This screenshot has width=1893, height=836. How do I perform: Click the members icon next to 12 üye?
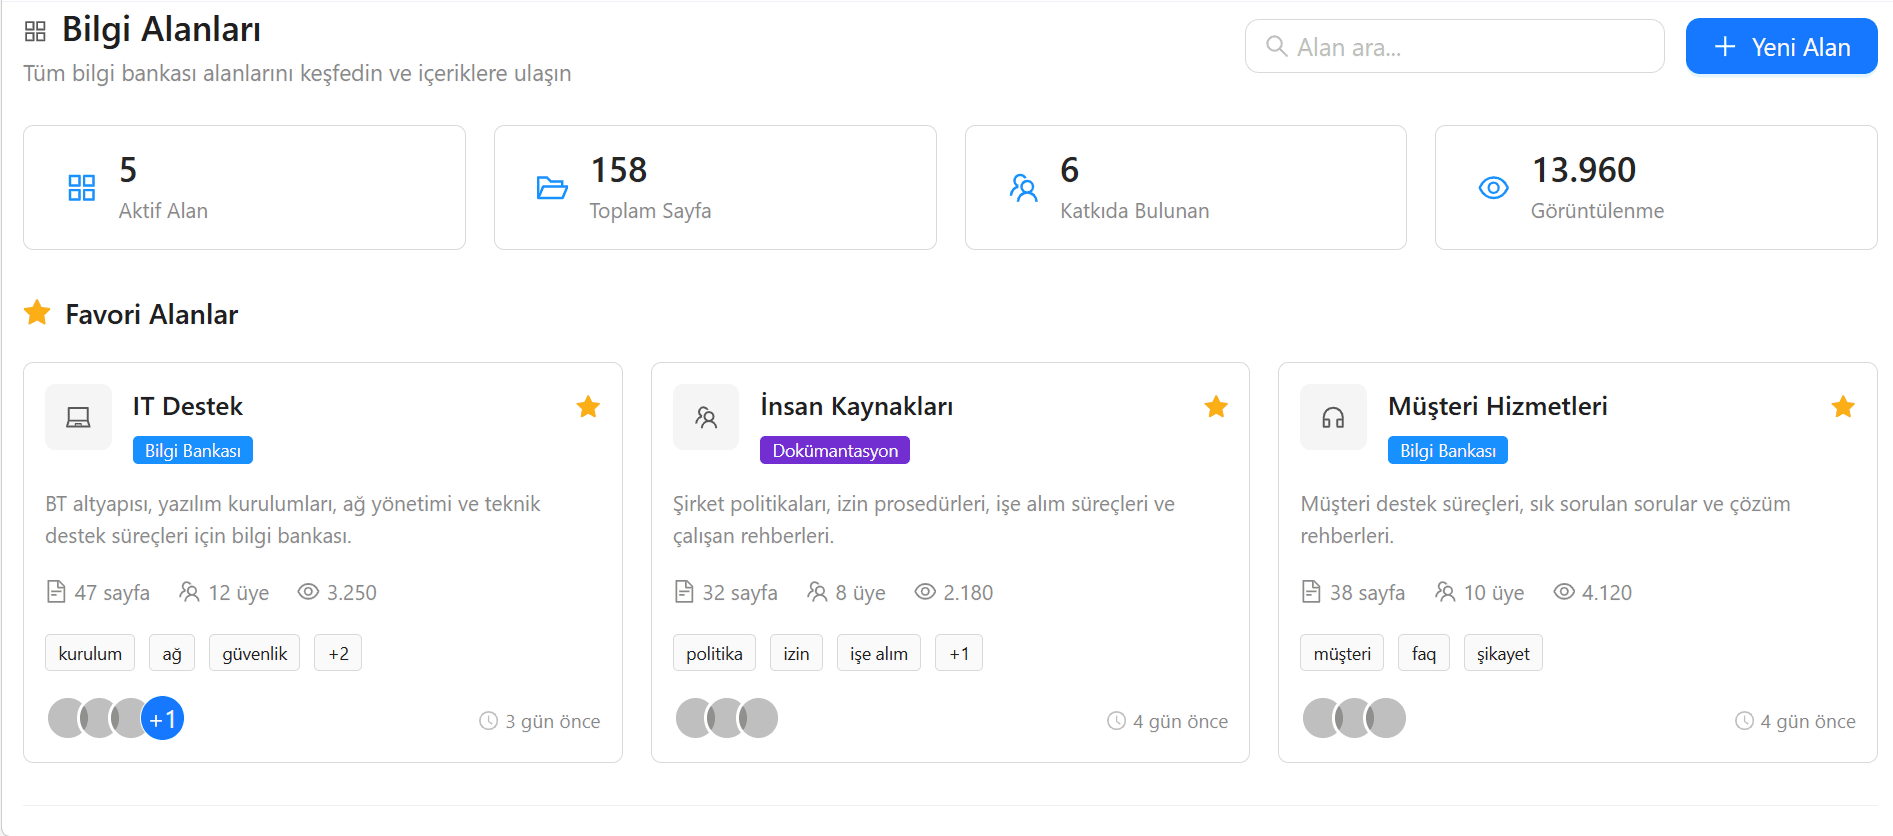pyautogui.click(x=189, y=592)
